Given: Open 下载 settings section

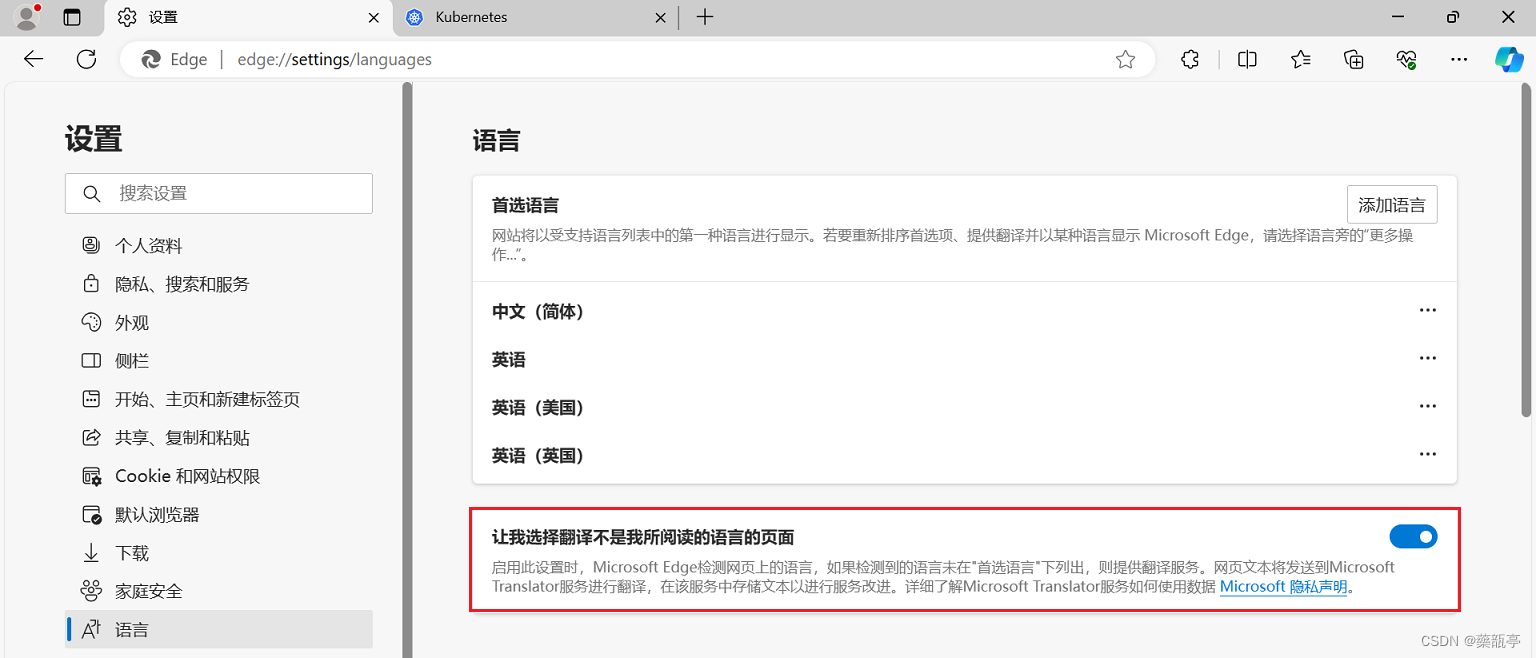Looking at the screenshot, I should (218, 553).
